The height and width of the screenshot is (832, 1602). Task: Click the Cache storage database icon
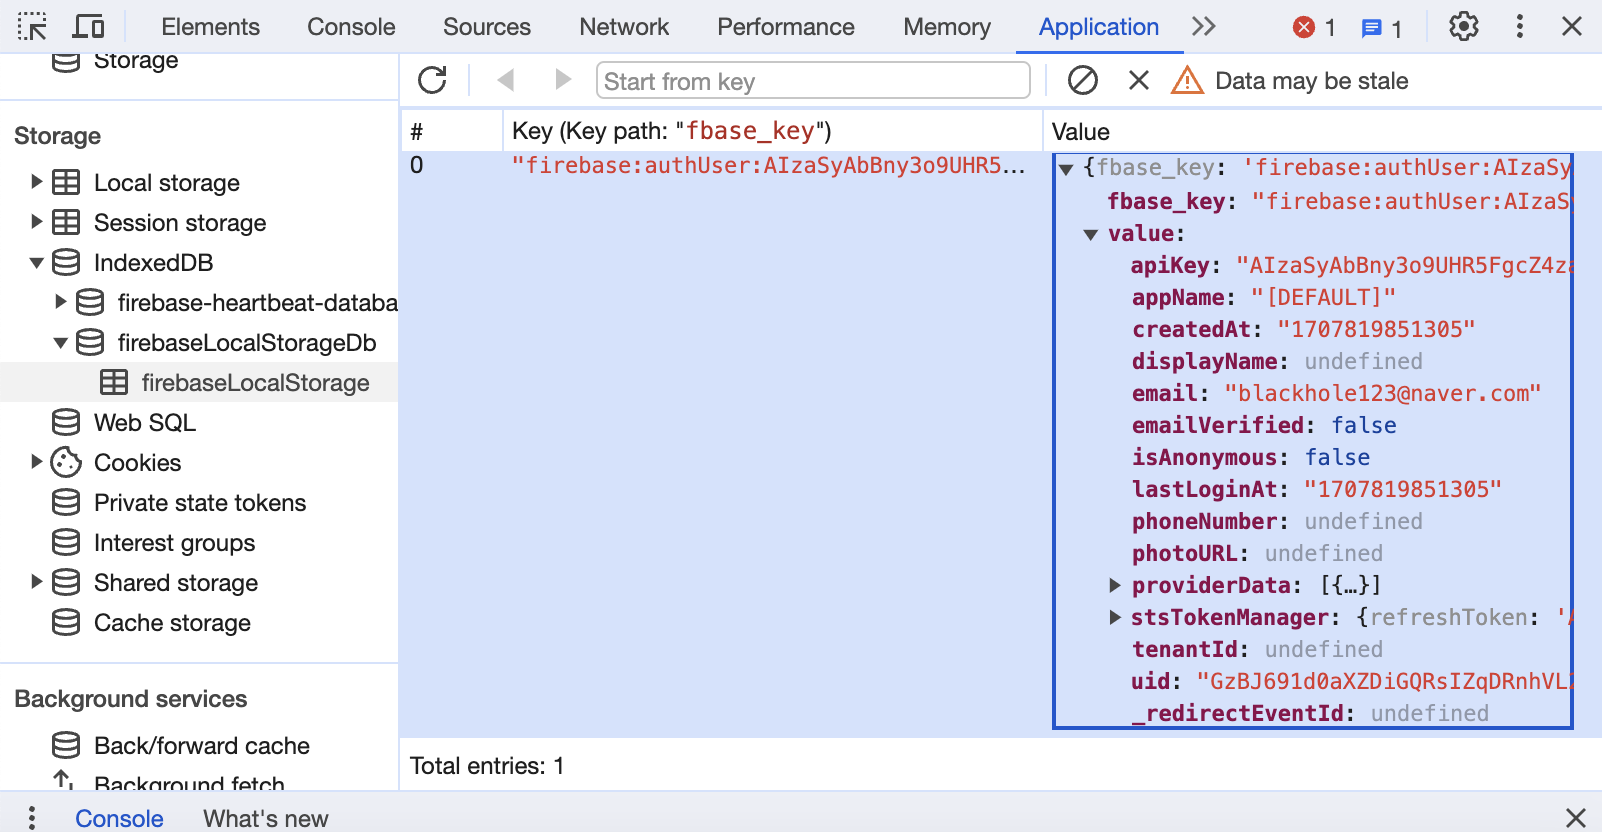click(66, 622)
